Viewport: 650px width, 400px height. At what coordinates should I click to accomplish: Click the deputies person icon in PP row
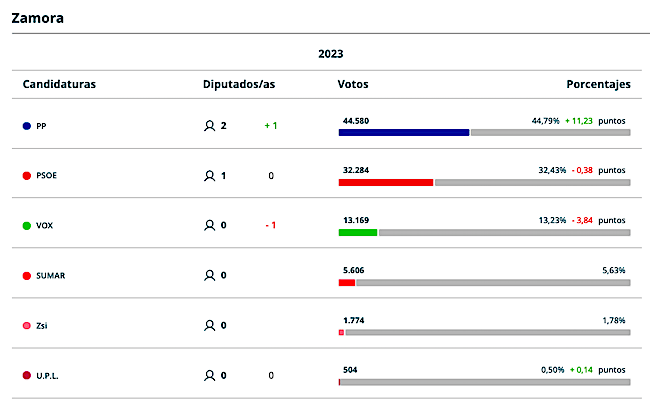[x=209, y=126]
